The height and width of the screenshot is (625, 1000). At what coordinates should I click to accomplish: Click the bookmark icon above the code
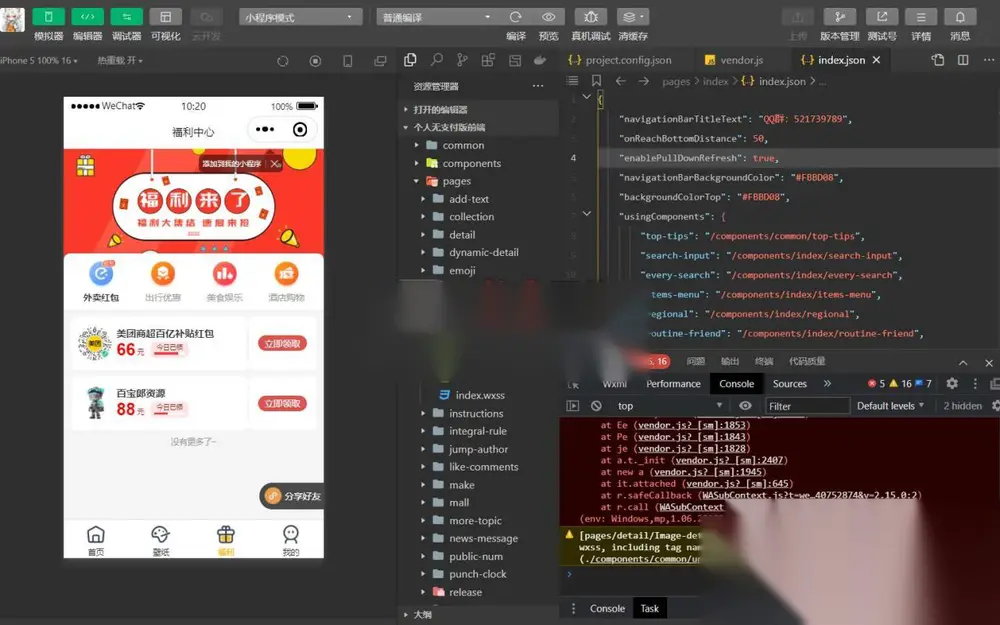(x=596, y=81)
